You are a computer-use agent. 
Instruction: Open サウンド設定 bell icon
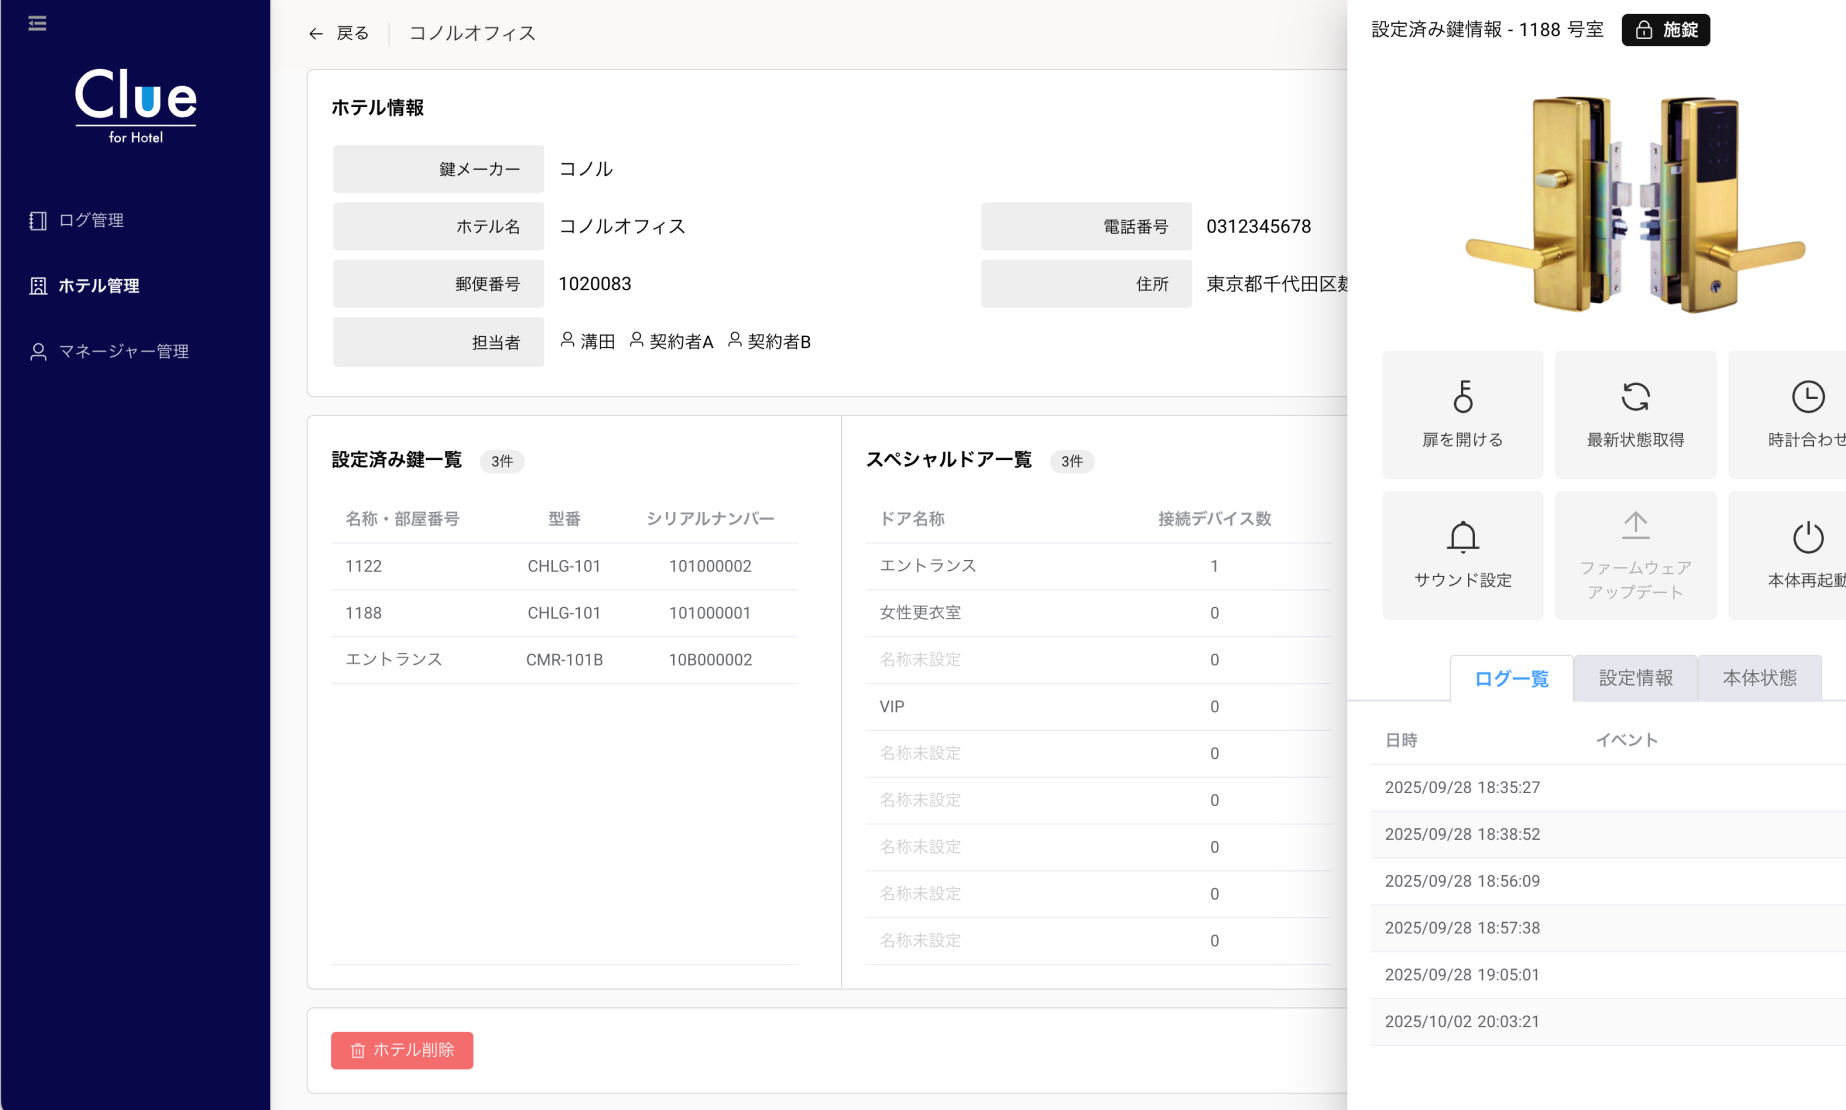pyautogui.click(x=1462, y=538)
